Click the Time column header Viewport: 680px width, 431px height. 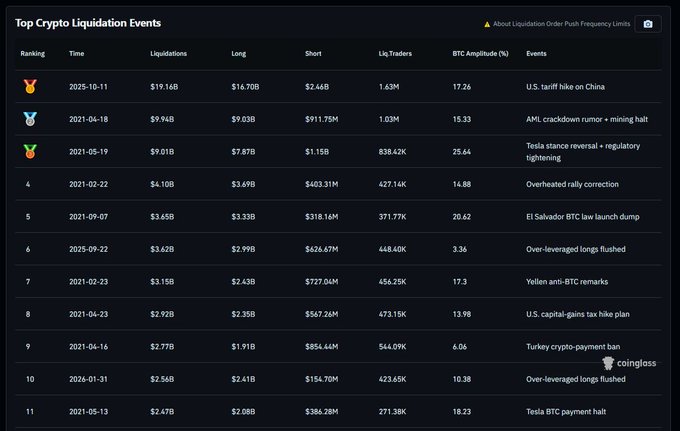(76, 53)
